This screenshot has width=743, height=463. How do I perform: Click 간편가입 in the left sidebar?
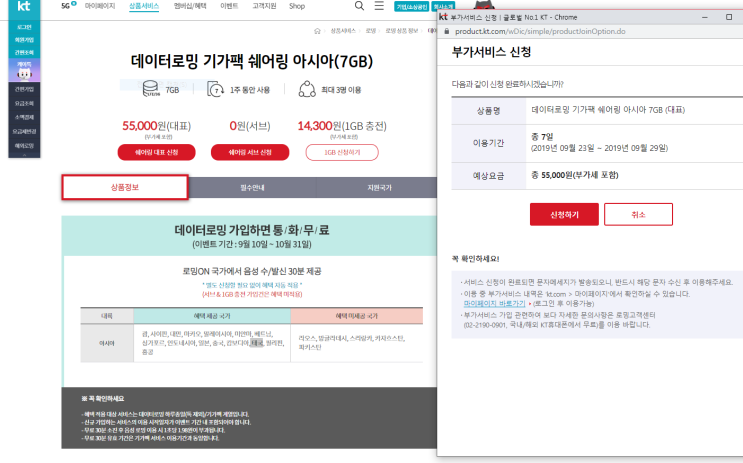pos(24,89)
